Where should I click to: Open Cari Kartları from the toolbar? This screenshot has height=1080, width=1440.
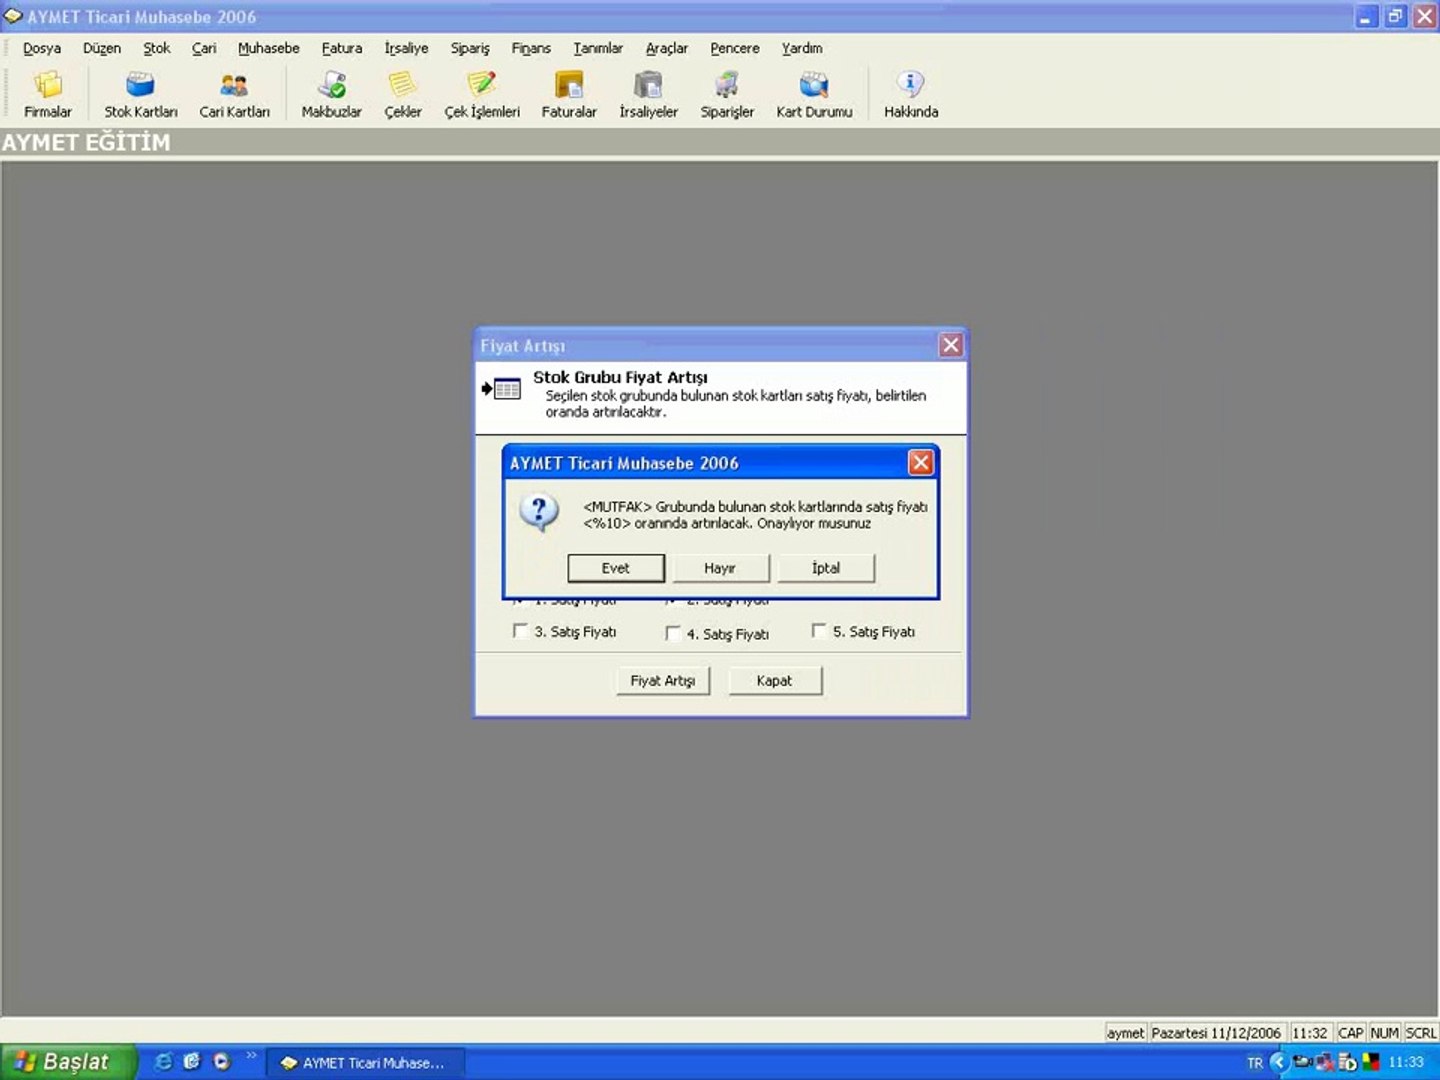[x=234, y=95]
